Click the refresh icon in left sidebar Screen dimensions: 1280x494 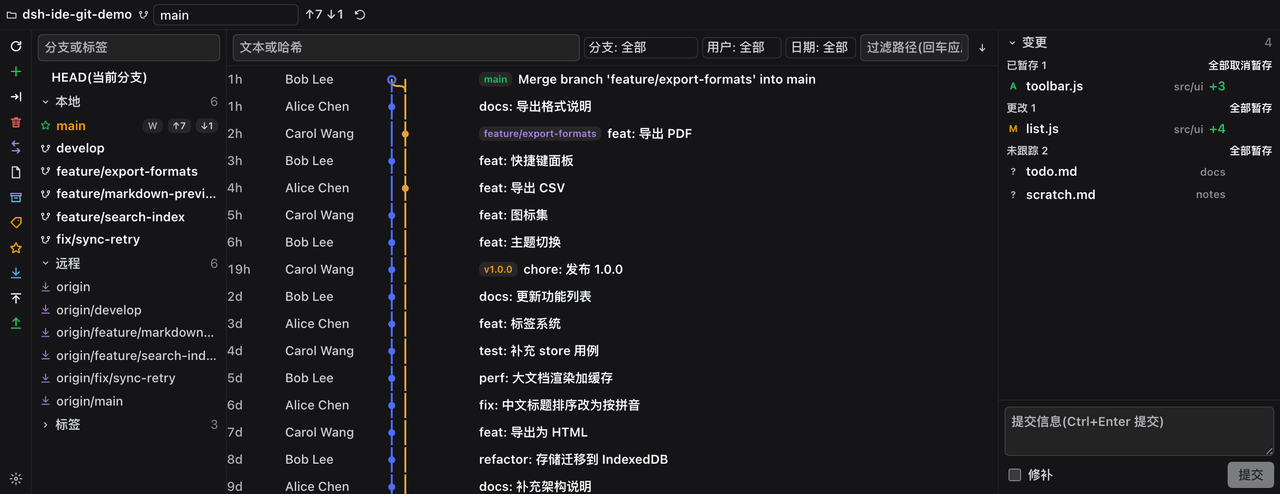pyautogui.click(x=15, y=46)
